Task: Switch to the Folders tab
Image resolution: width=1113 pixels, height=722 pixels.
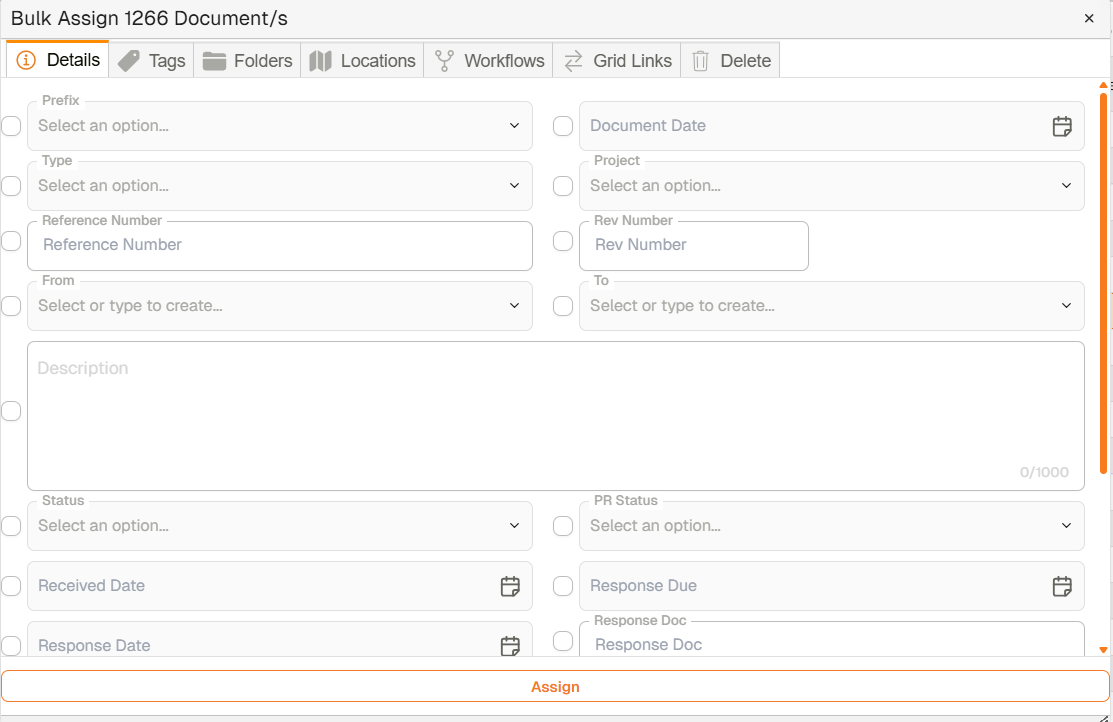Action: tap(248, 61)
